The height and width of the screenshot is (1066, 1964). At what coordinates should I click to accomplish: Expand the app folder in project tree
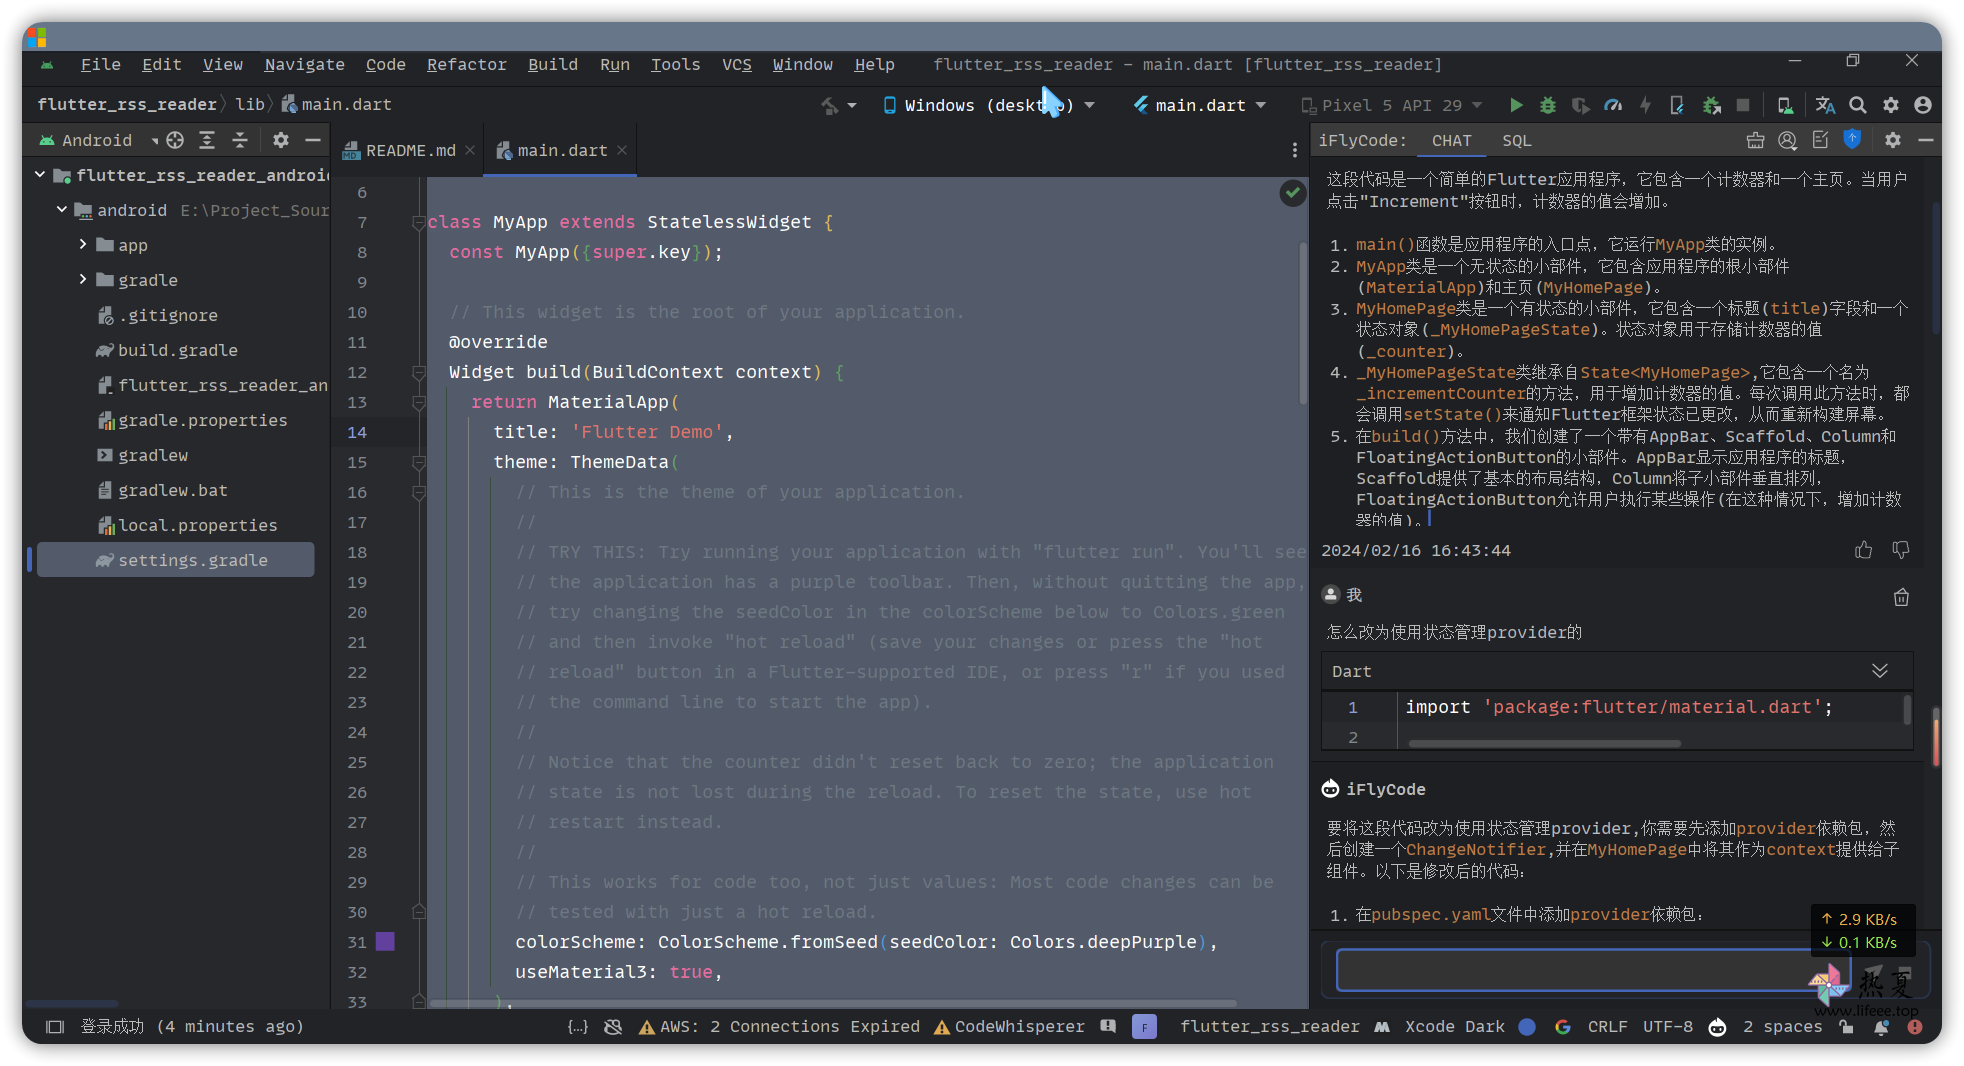click(83, 245)
